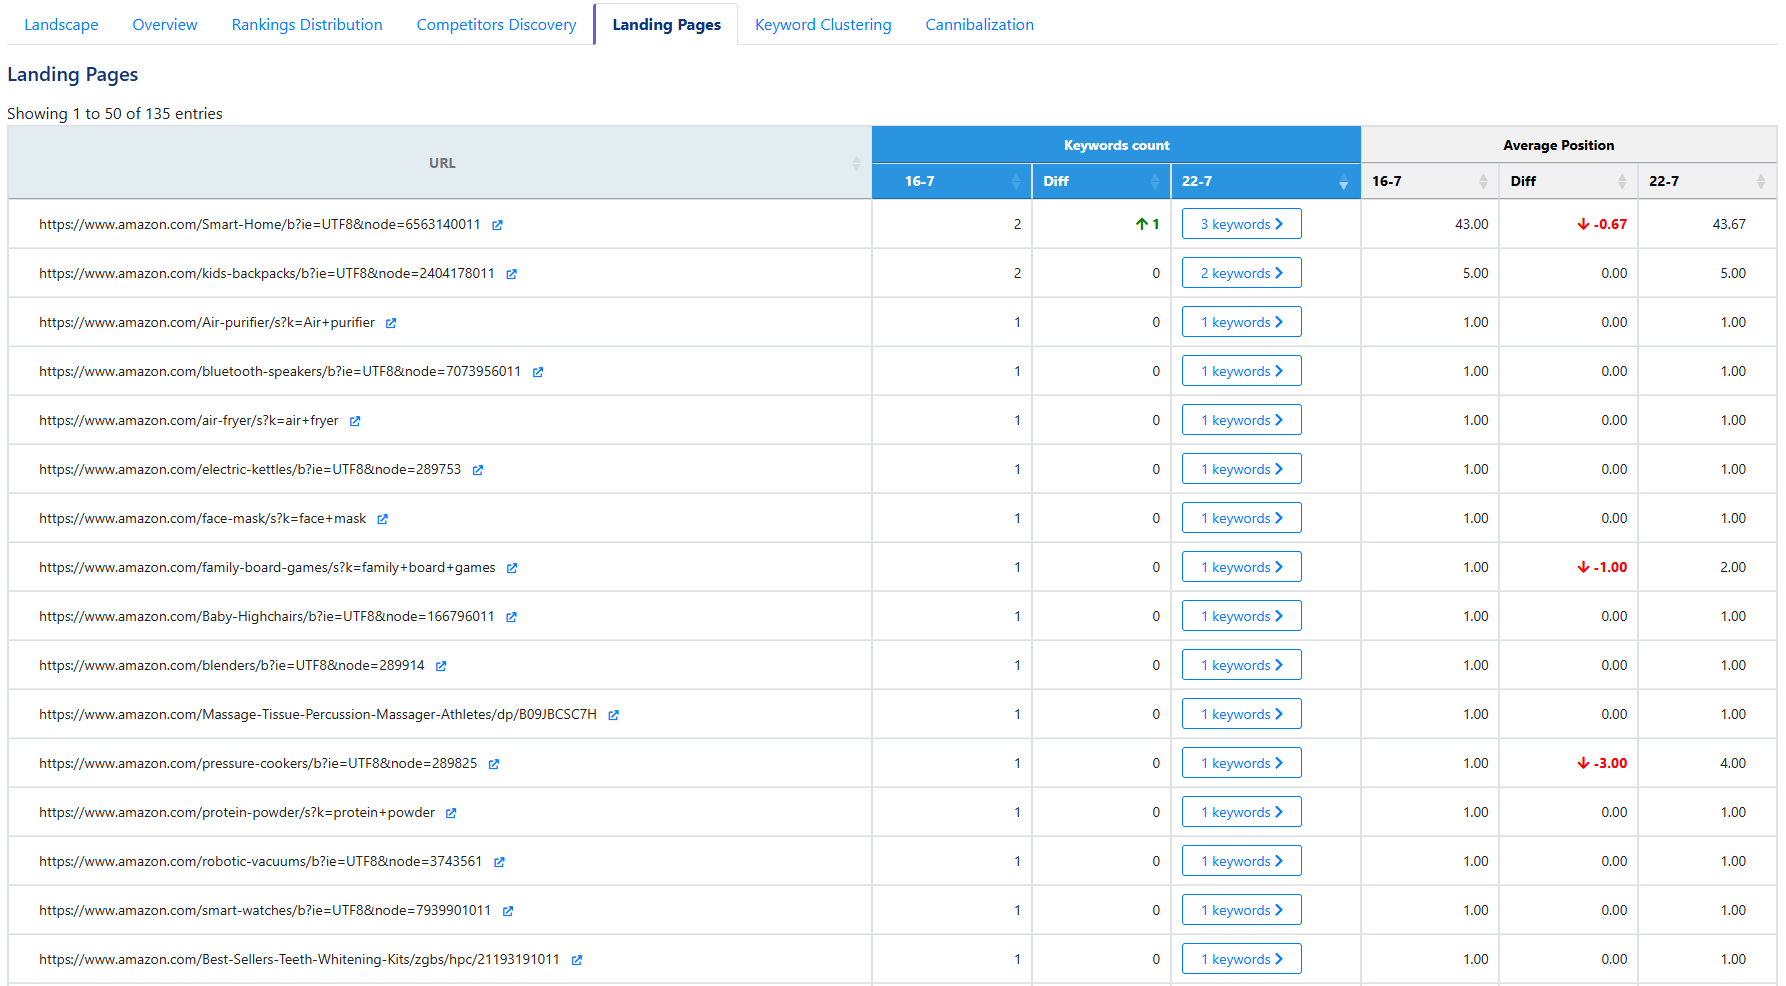
Task: Click the -3.00 position diff value
Action: [x=1602, y=763]
